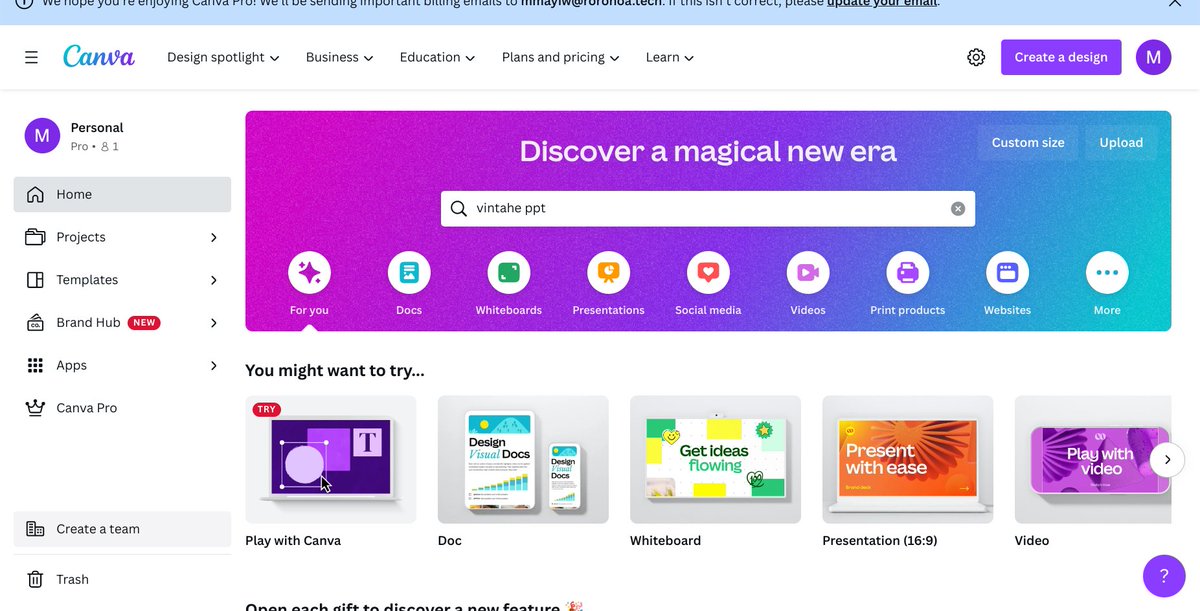Open Trash in sidebar
The height and width of the screenshot is (611, 1200).
(x=122, y=579)
